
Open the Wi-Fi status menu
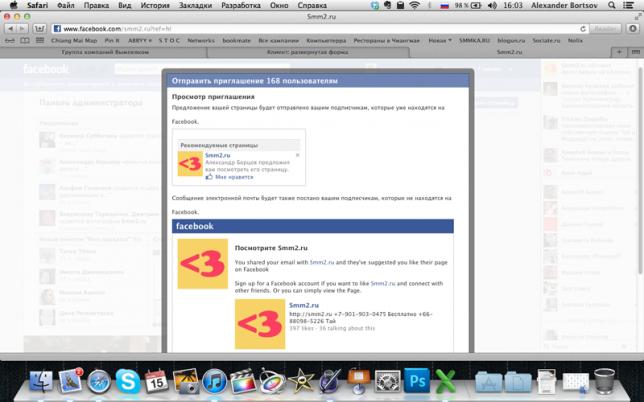click(415, 5)
